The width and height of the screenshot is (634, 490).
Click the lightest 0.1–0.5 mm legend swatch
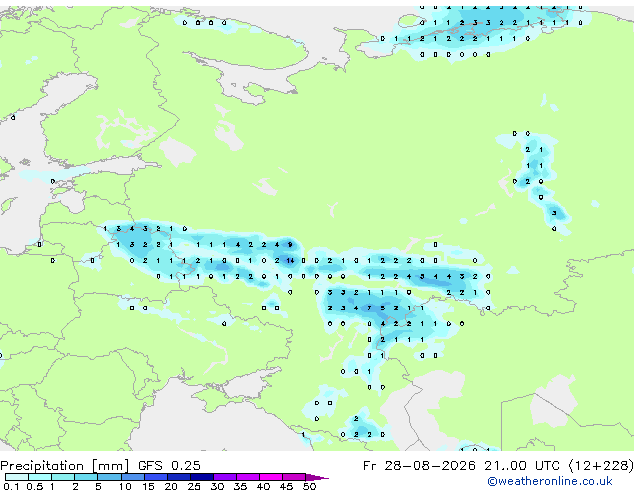pos(17,477)
